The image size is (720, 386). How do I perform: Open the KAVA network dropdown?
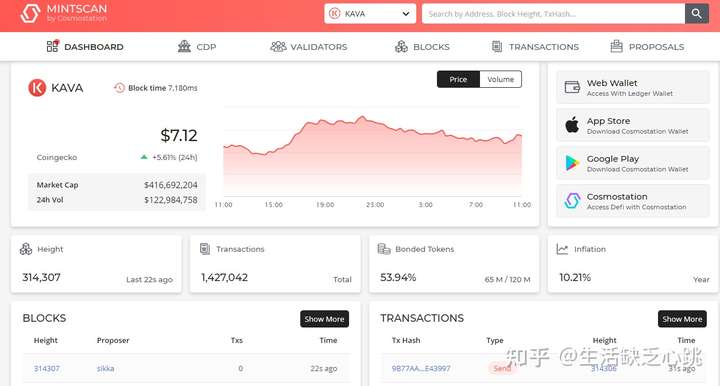click(370, 14)
